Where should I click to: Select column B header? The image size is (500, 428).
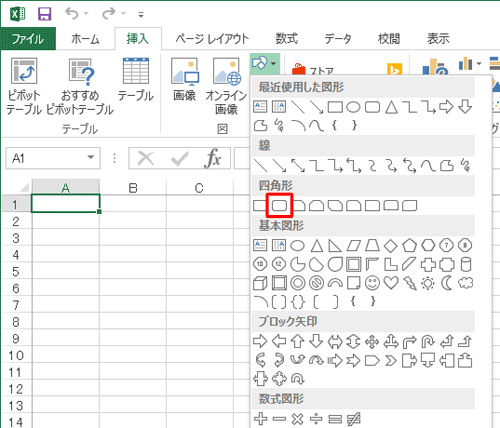(133, 188)
